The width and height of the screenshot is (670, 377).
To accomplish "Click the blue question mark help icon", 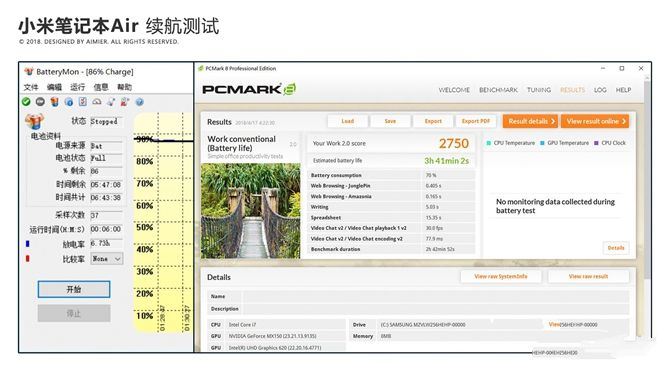I will click(x=139, y=102).
